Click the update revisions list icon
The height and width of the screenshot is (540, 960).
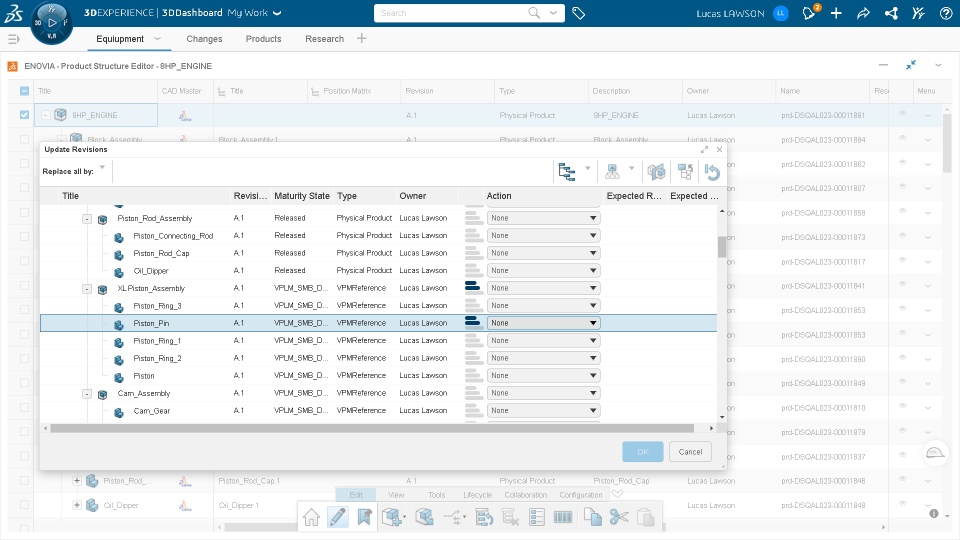pyautogui.click(x=484, y=517)
